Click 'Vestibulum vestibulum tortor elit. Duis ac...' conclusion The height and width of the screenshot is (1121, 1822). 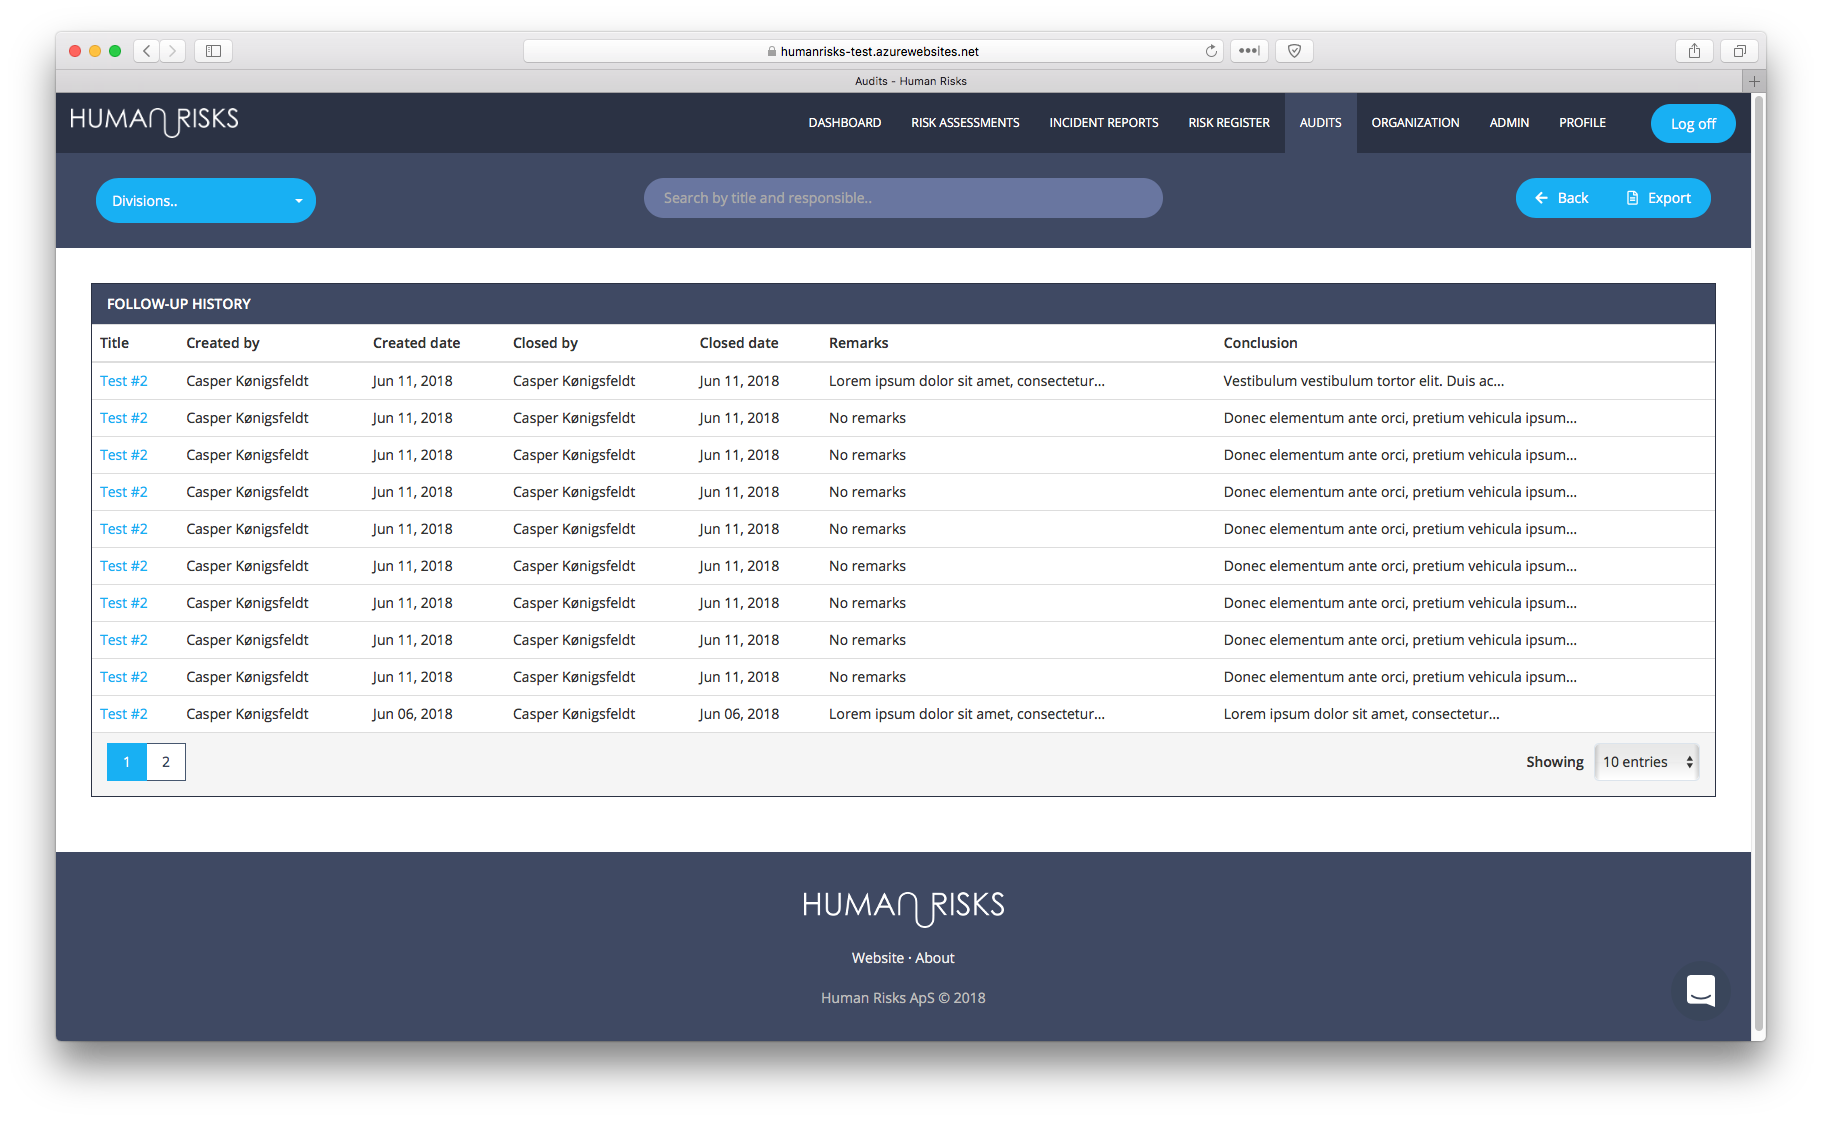[1364, 381]
